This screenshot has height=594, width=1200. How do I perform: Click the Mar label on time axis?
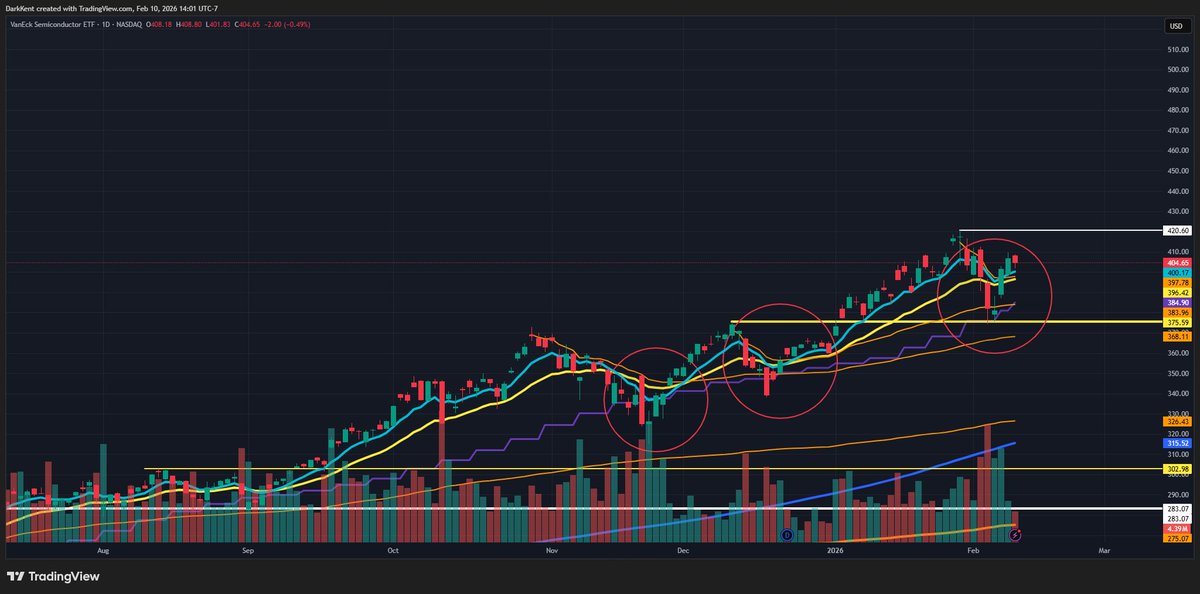(1104, 550)
